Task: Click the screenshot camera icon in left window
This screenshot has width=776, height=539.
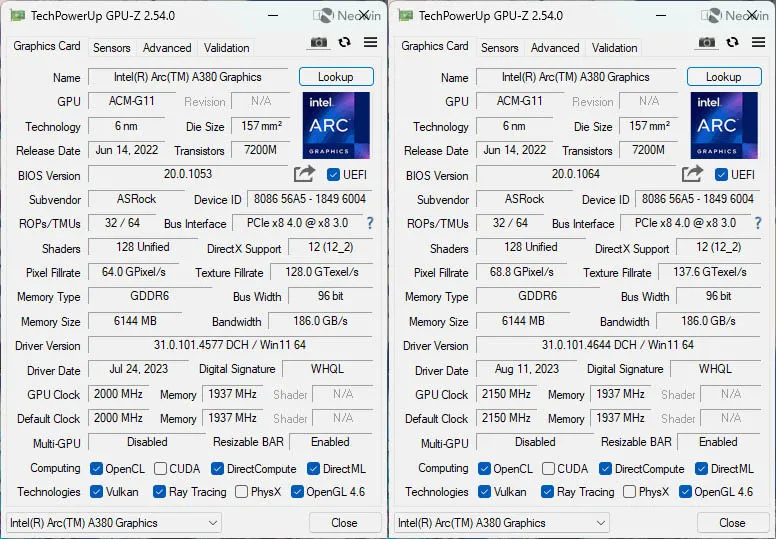Action: 319,43
